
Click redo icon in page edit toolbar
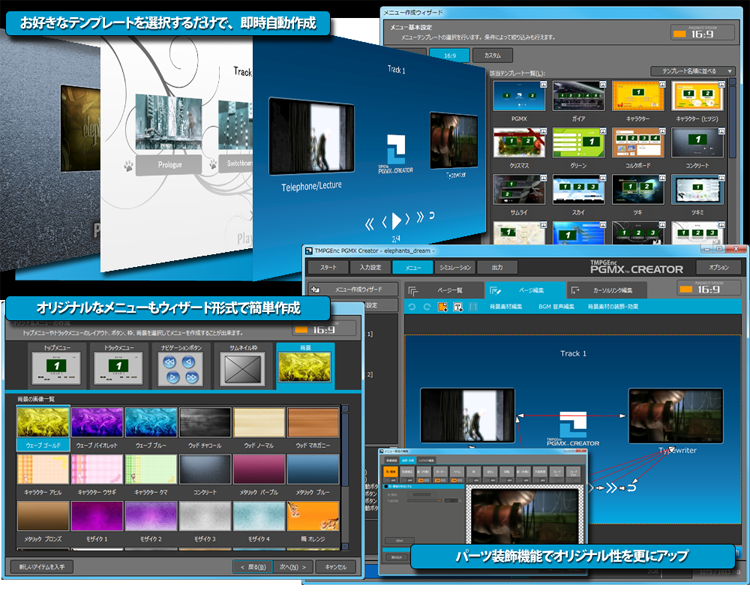[x=427, y=306]
